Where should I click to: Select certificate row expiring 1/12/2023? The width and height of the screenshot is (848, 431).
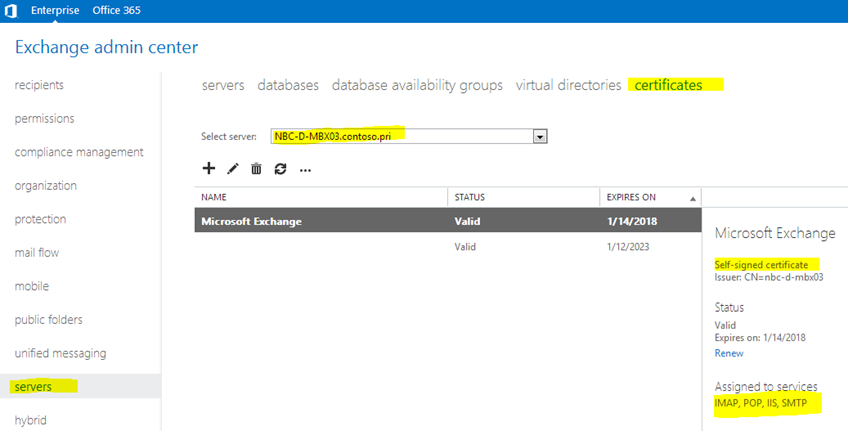[x=448, y=247]
